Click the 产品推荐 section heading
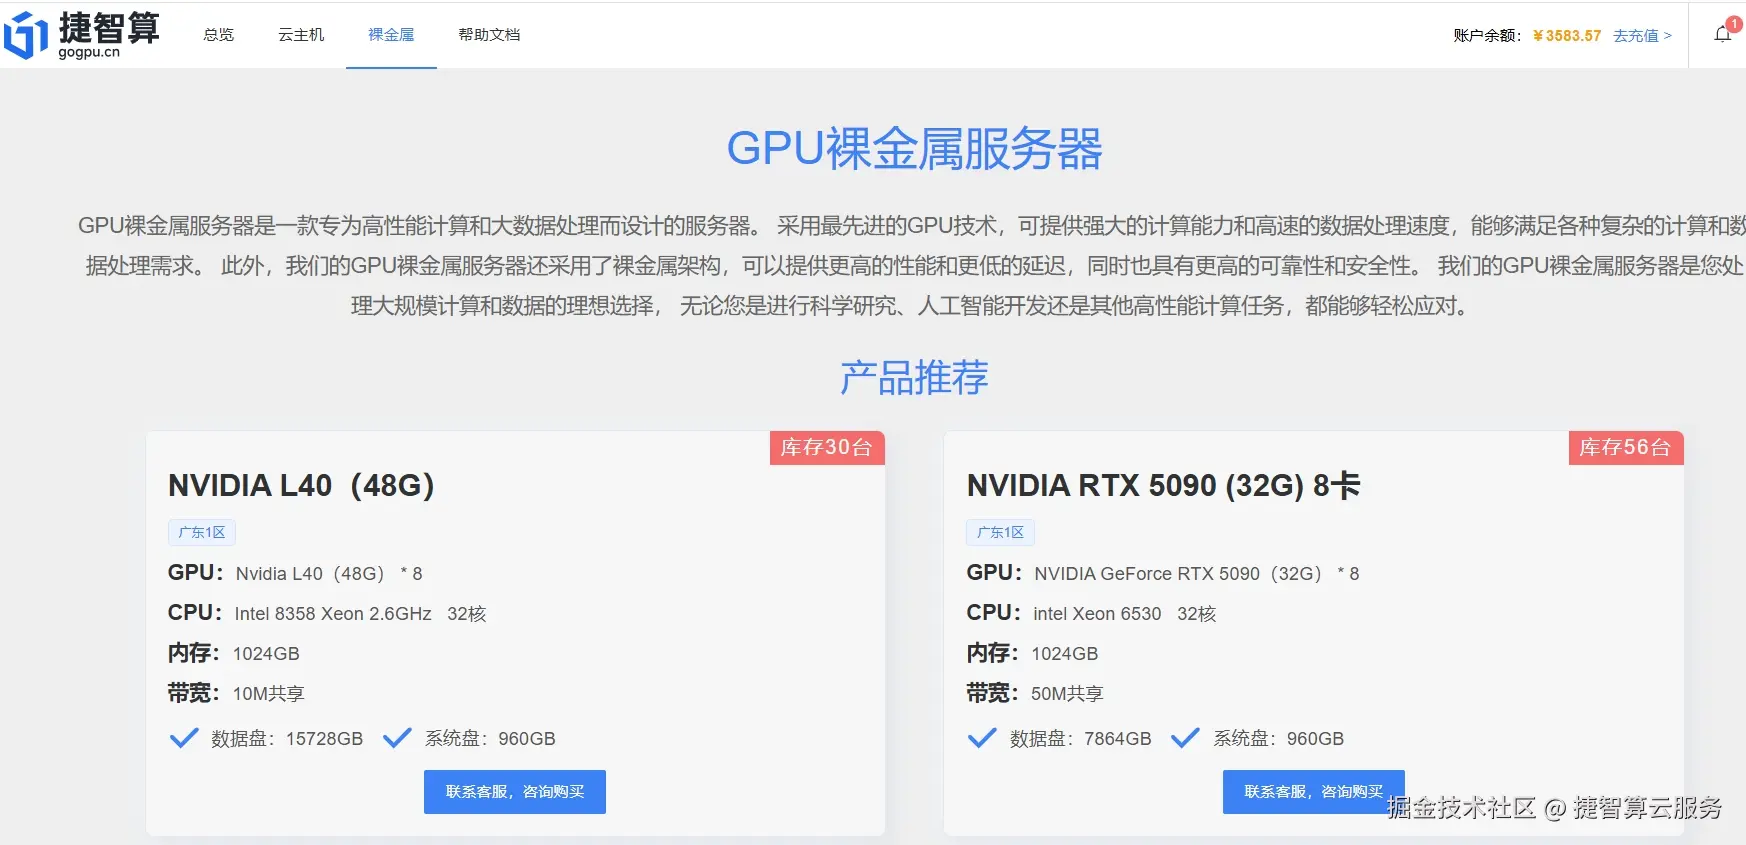This screenshot has width=1746, height=845. [x=914, y=377]
